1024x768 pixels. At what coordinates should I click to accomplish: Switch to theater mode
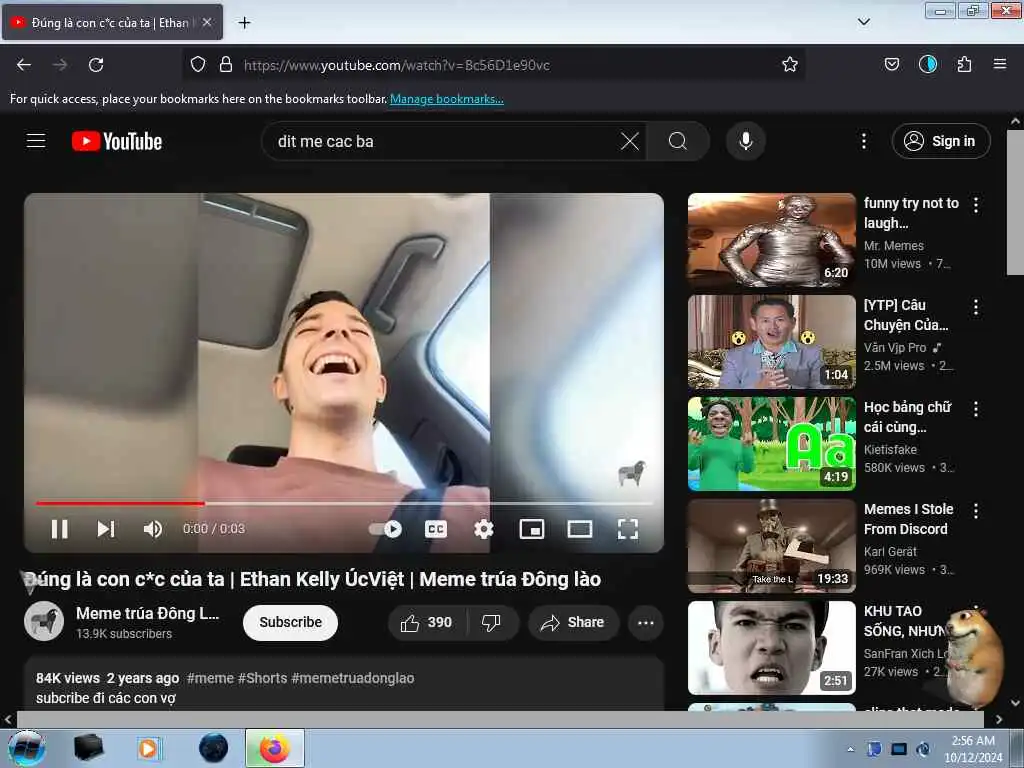pos(580,529)
